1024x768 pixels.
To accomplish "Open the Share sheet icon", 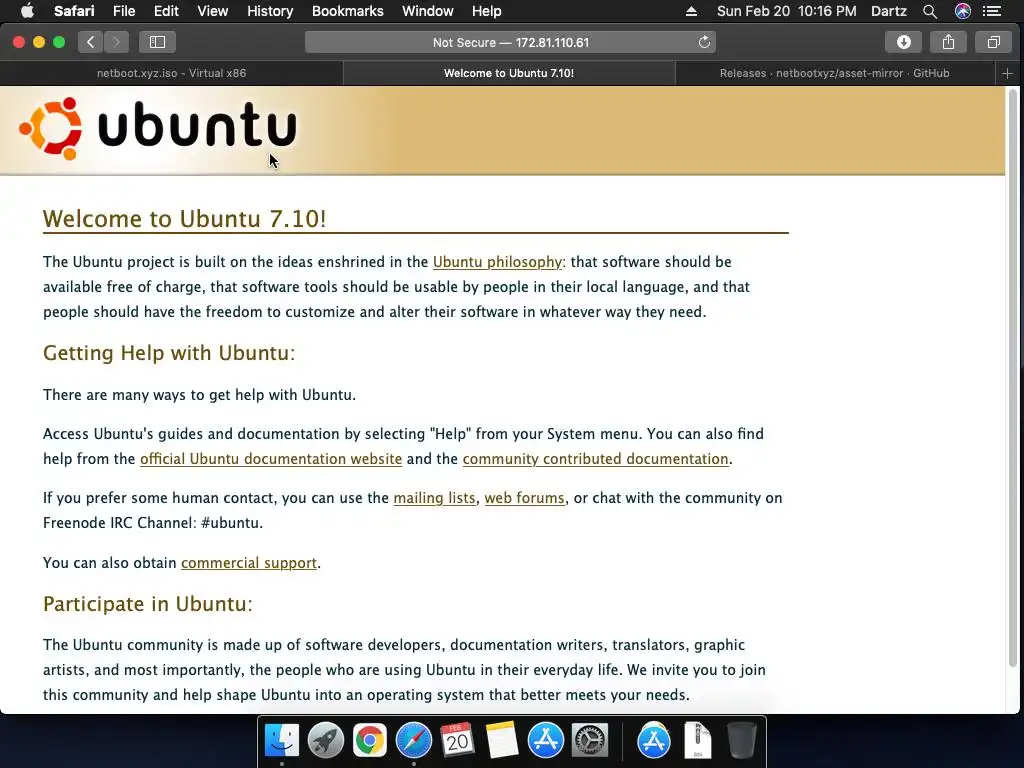I will point(948,42).
